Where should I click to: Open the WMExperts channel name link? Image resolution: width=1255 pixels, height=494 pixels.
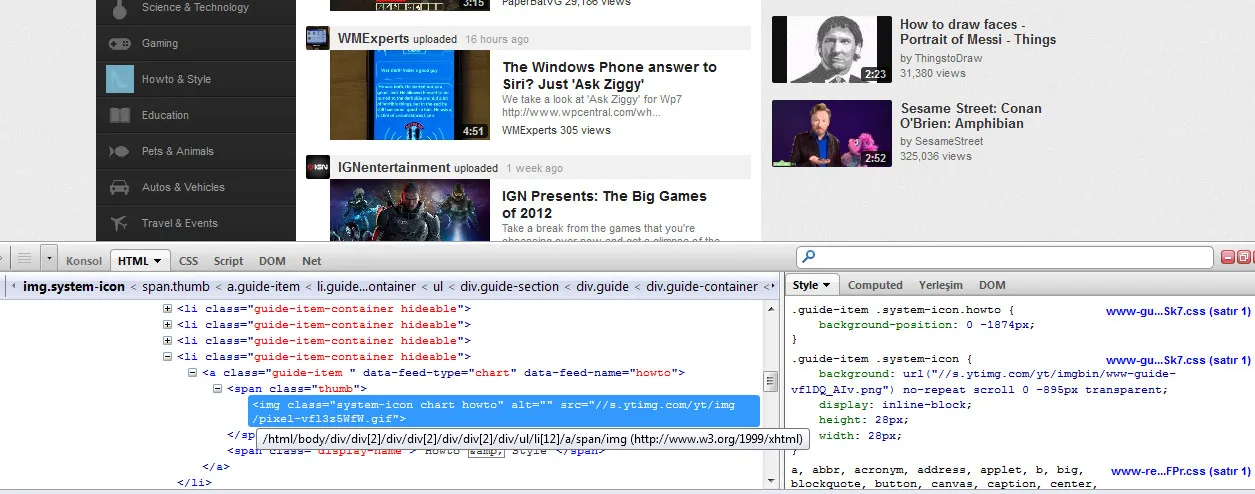[x=373, y=38]
